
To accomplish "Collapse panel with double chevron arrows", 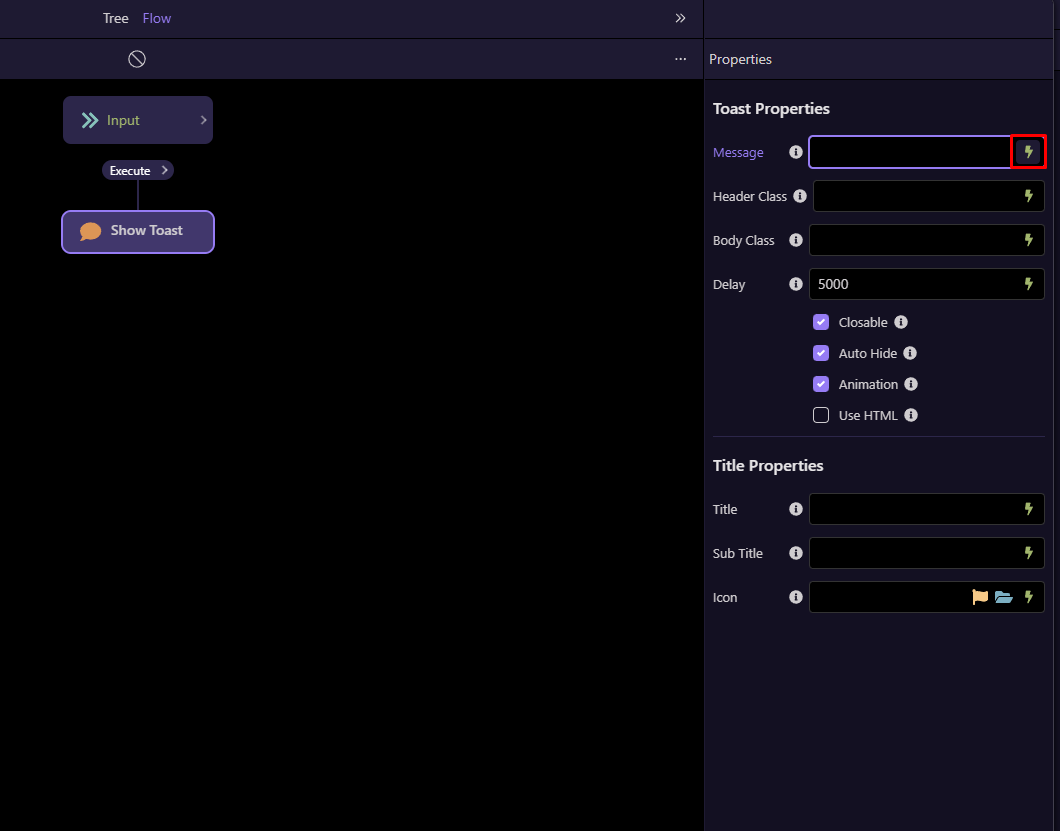I will coord(680,18).
